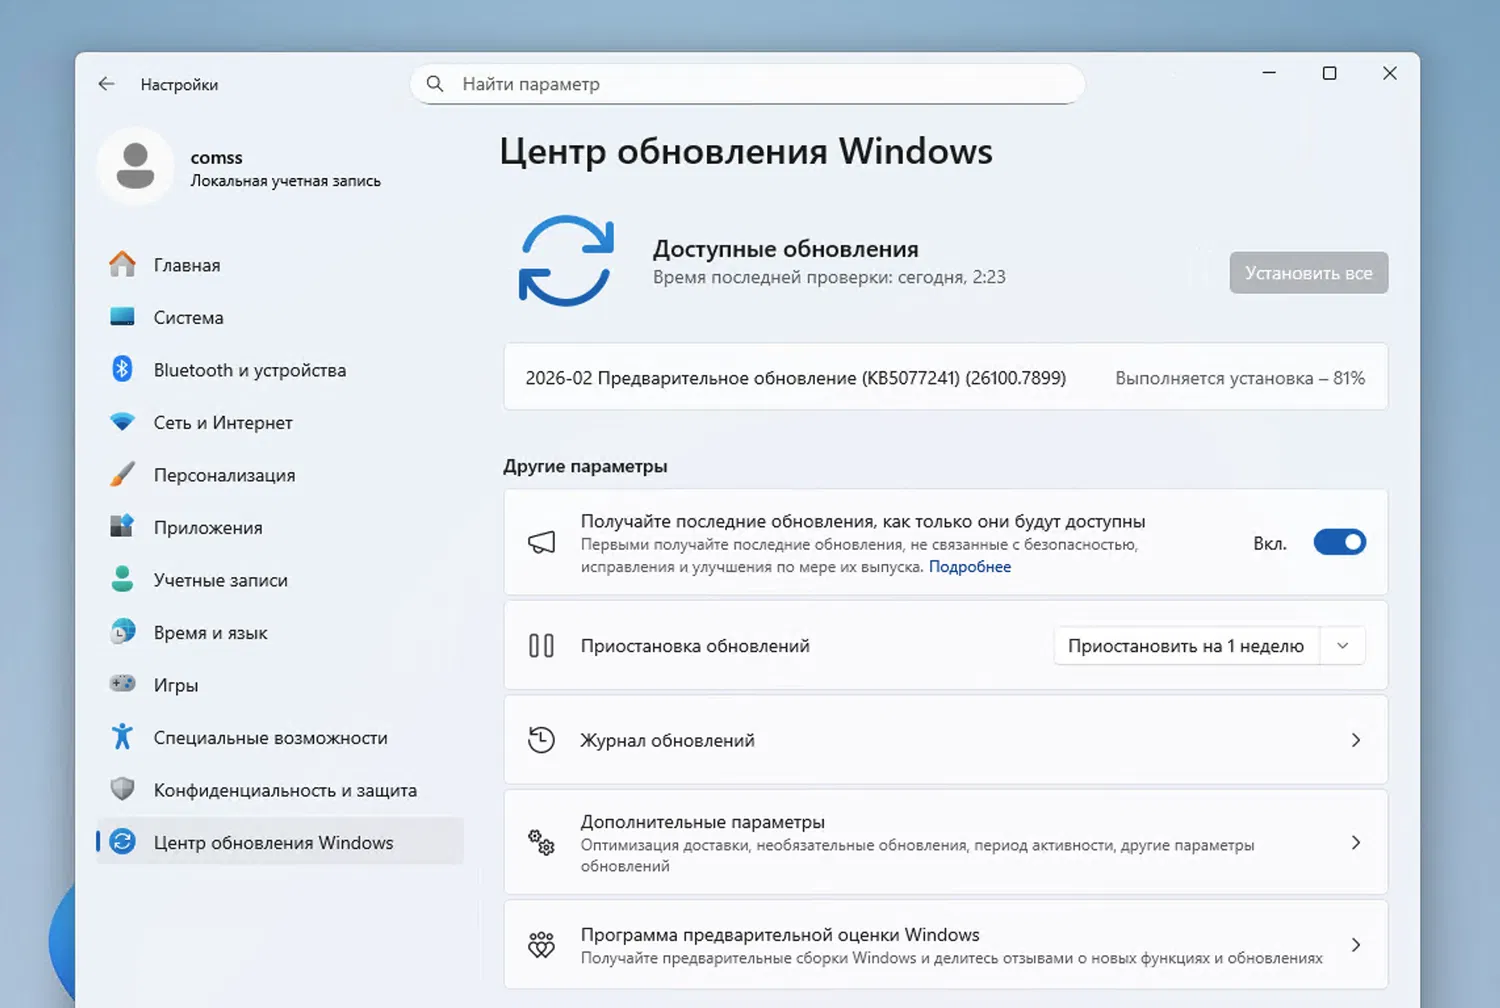Screen dimensions: 1500x1008
Task: Go to Главная in the sidebar
Action: (x=280, y=265)
